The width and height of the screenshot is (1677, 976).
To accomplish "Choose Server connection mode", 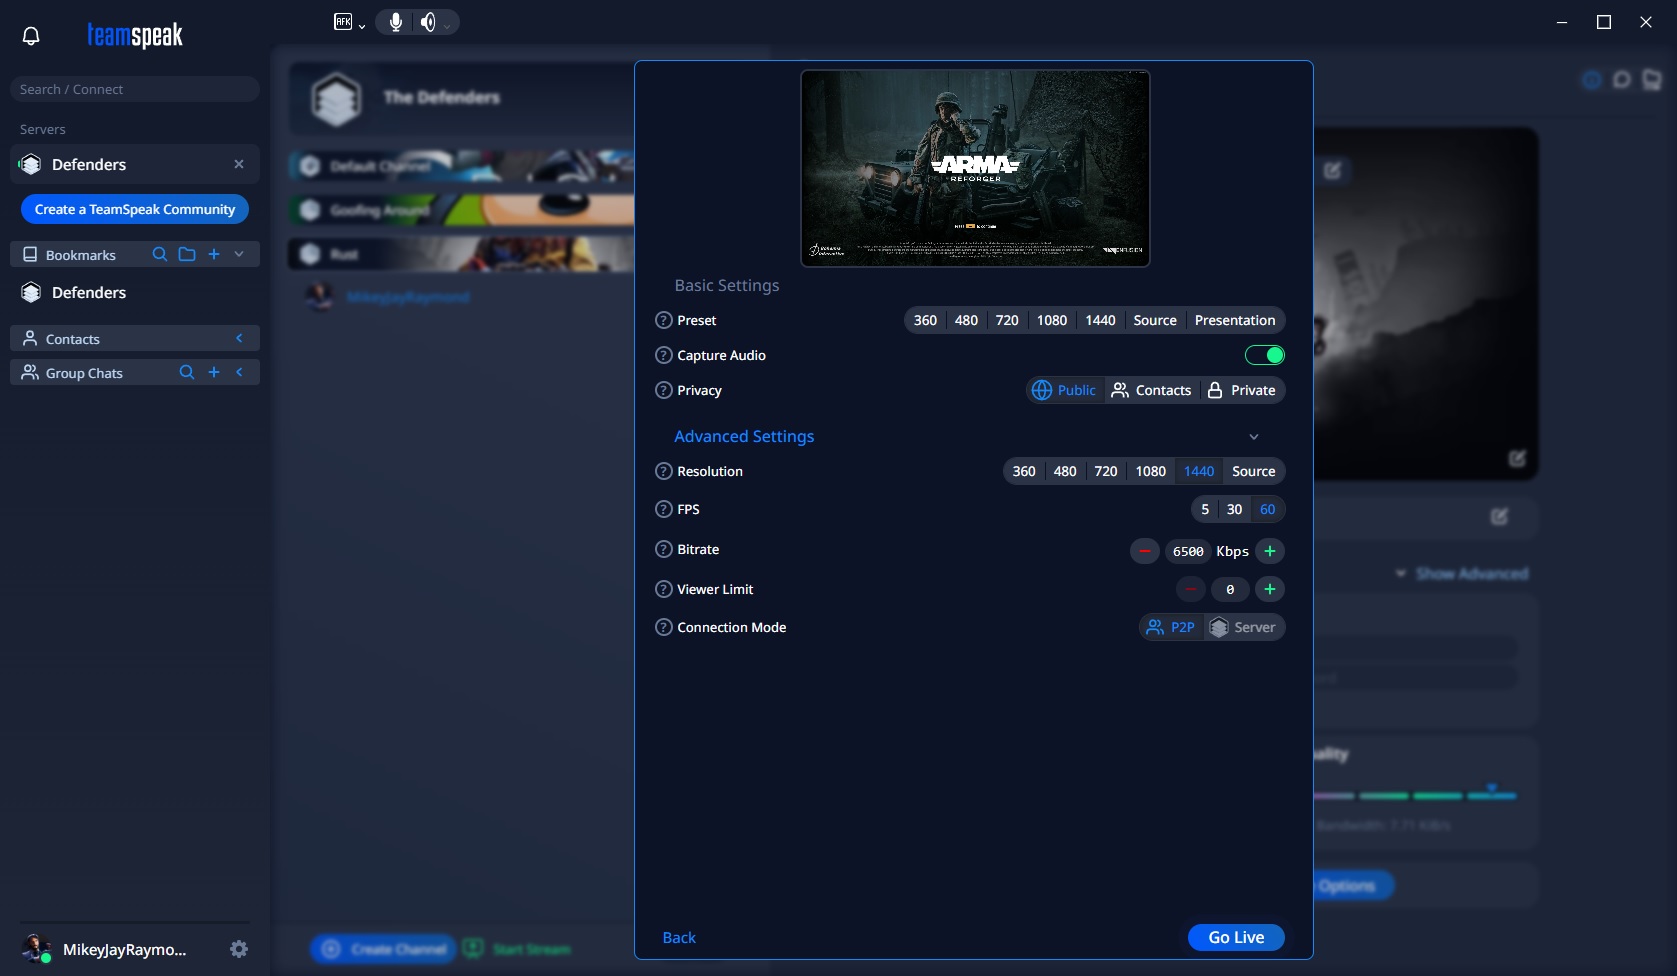I will (1243, 627).
